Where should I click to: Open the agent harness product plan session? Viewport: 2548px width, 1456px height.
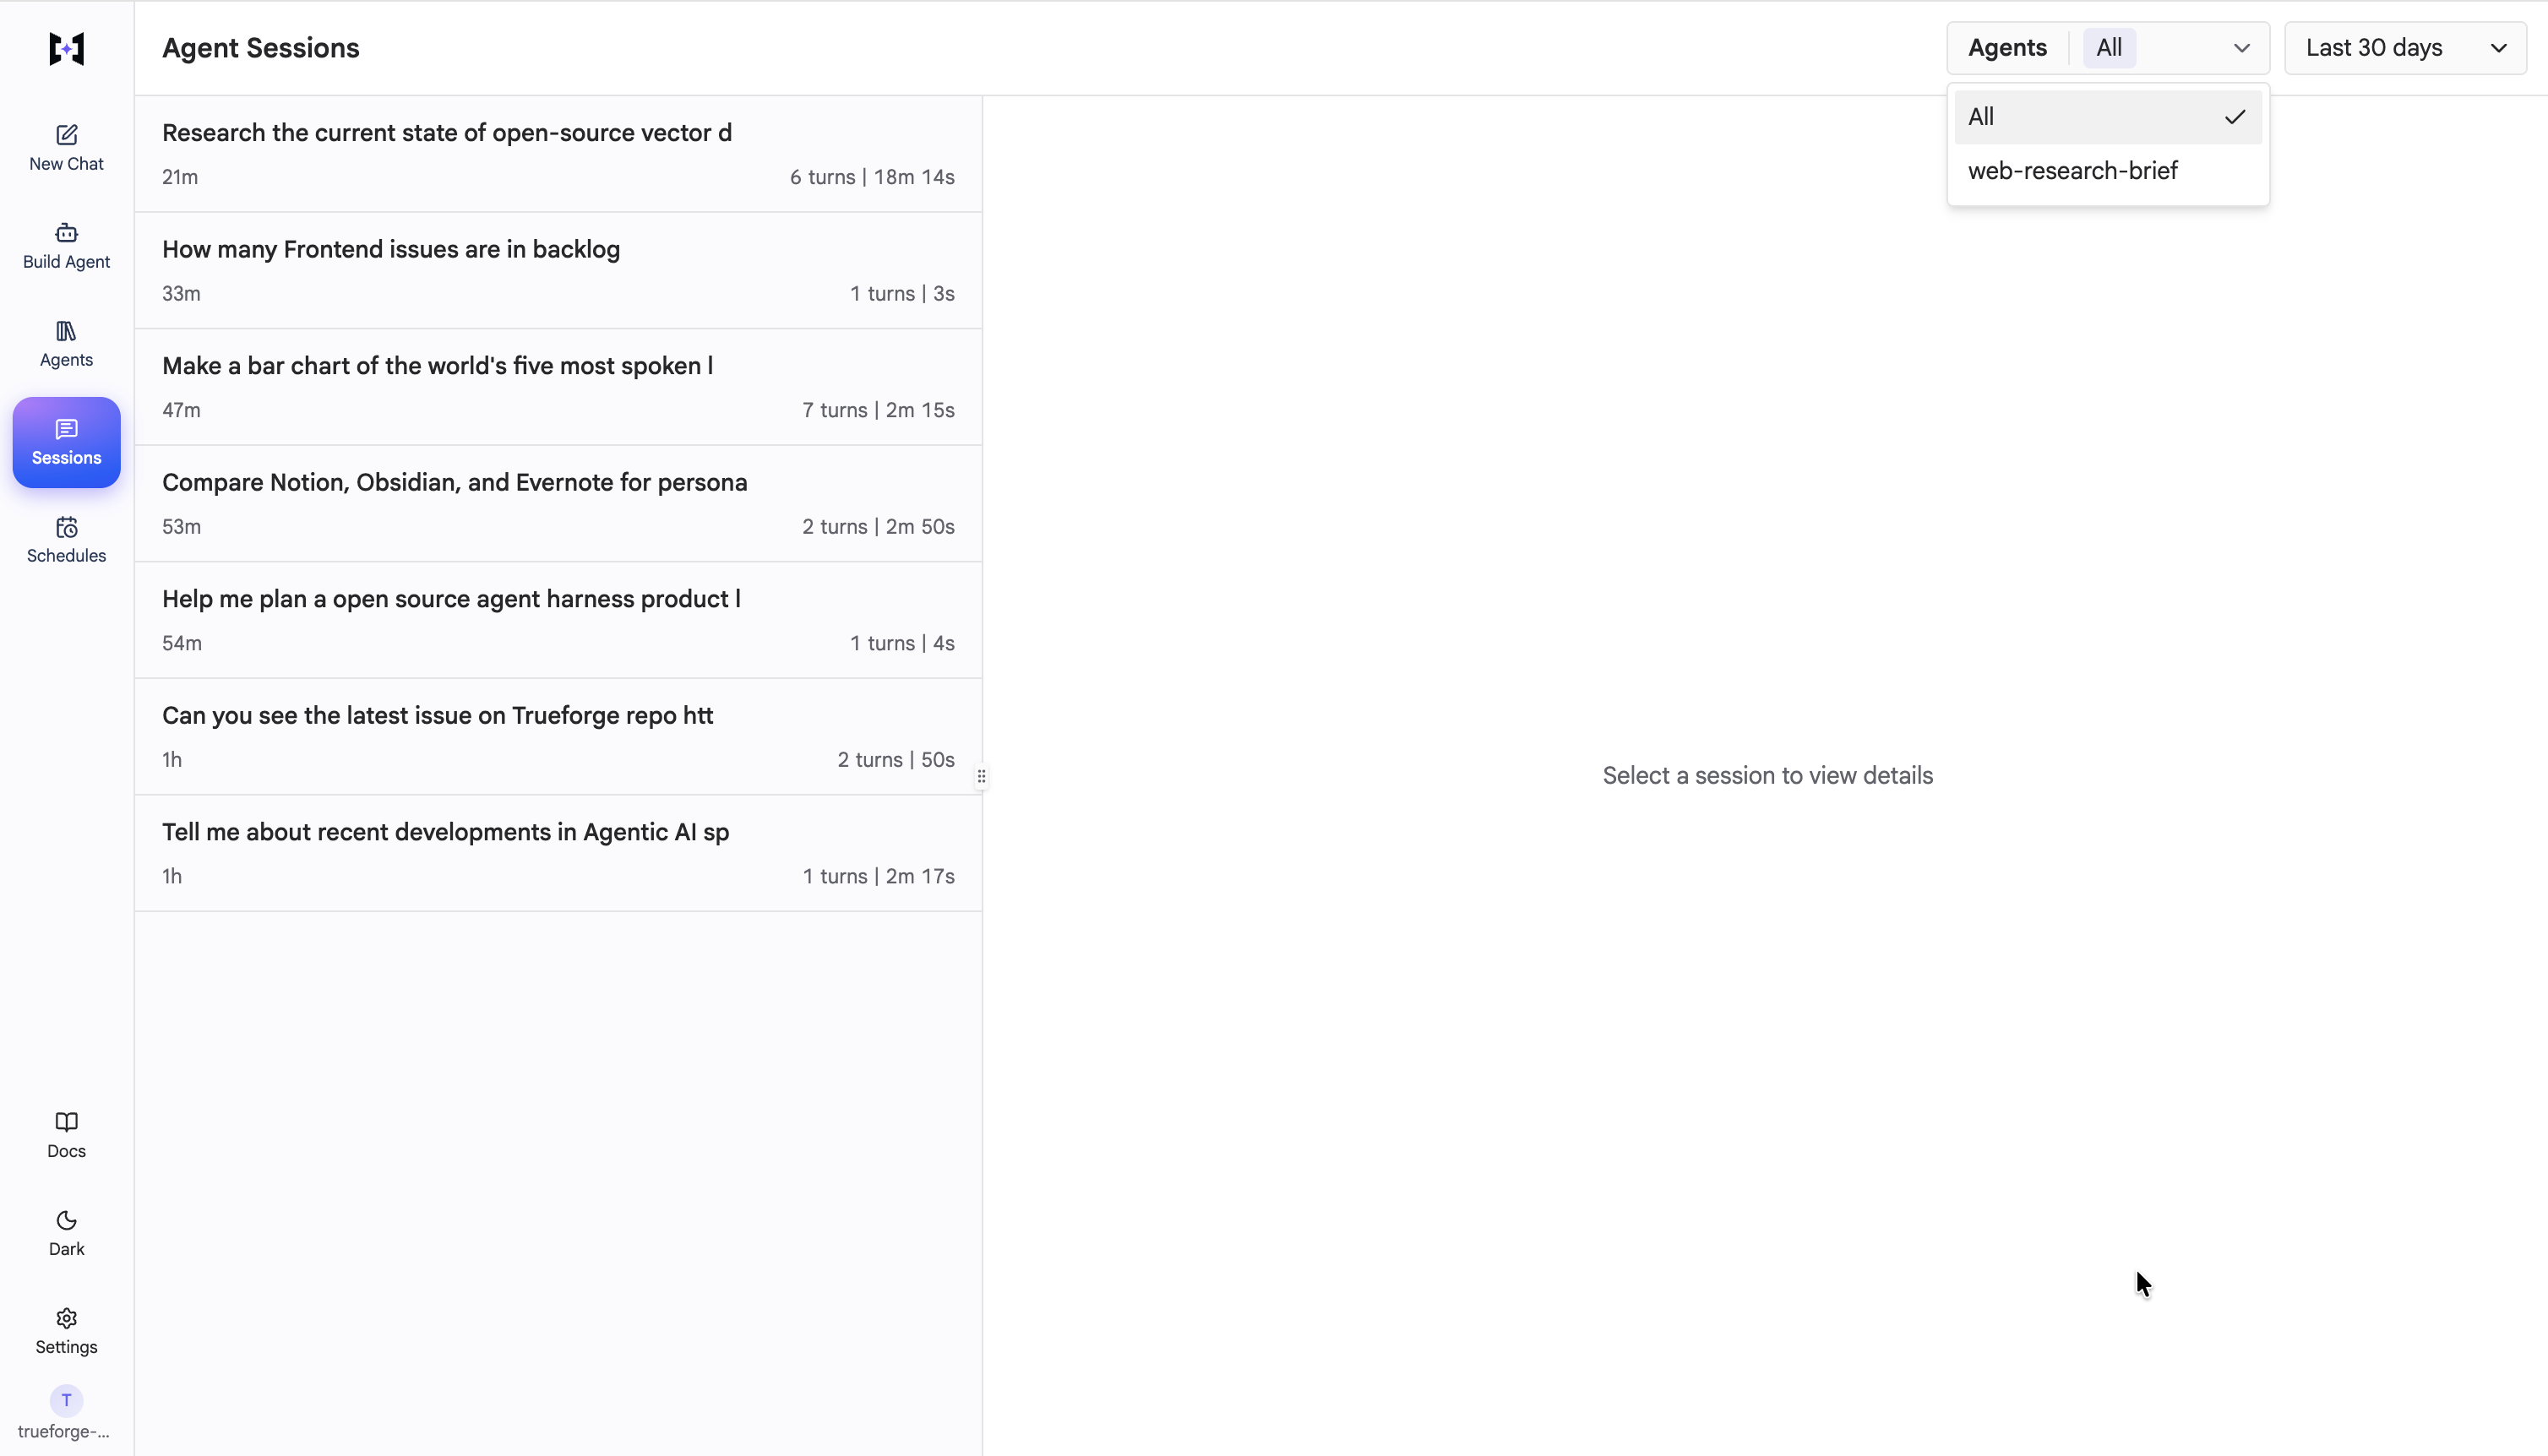point(558,620)
